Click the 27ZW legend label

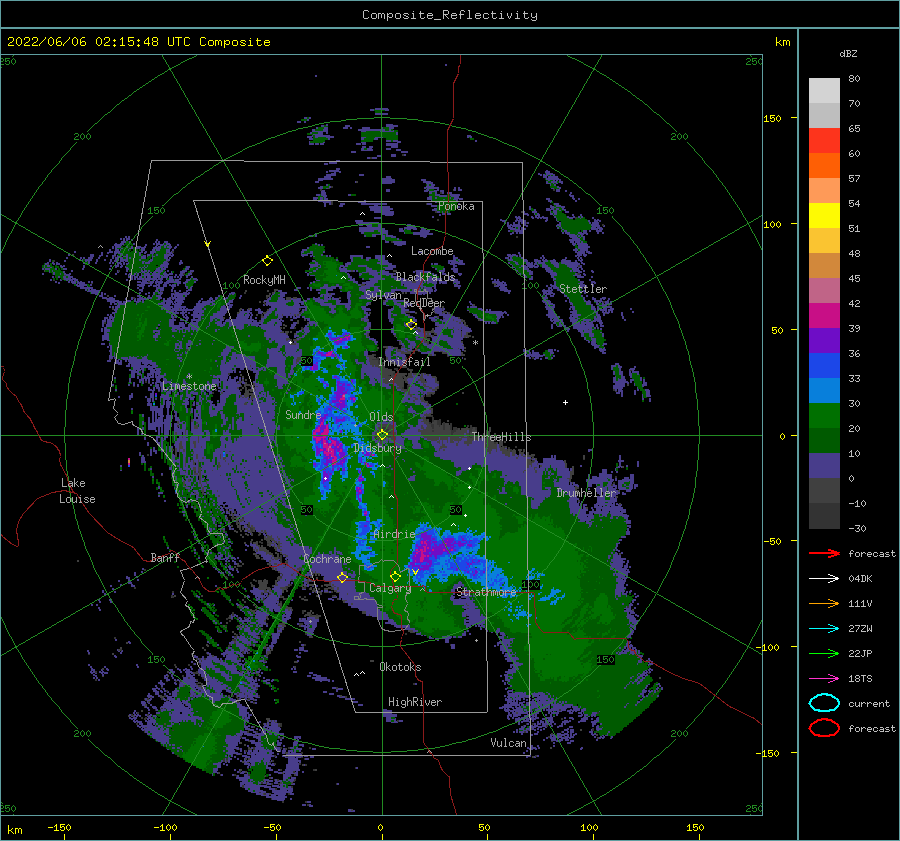tap(860, 629)
